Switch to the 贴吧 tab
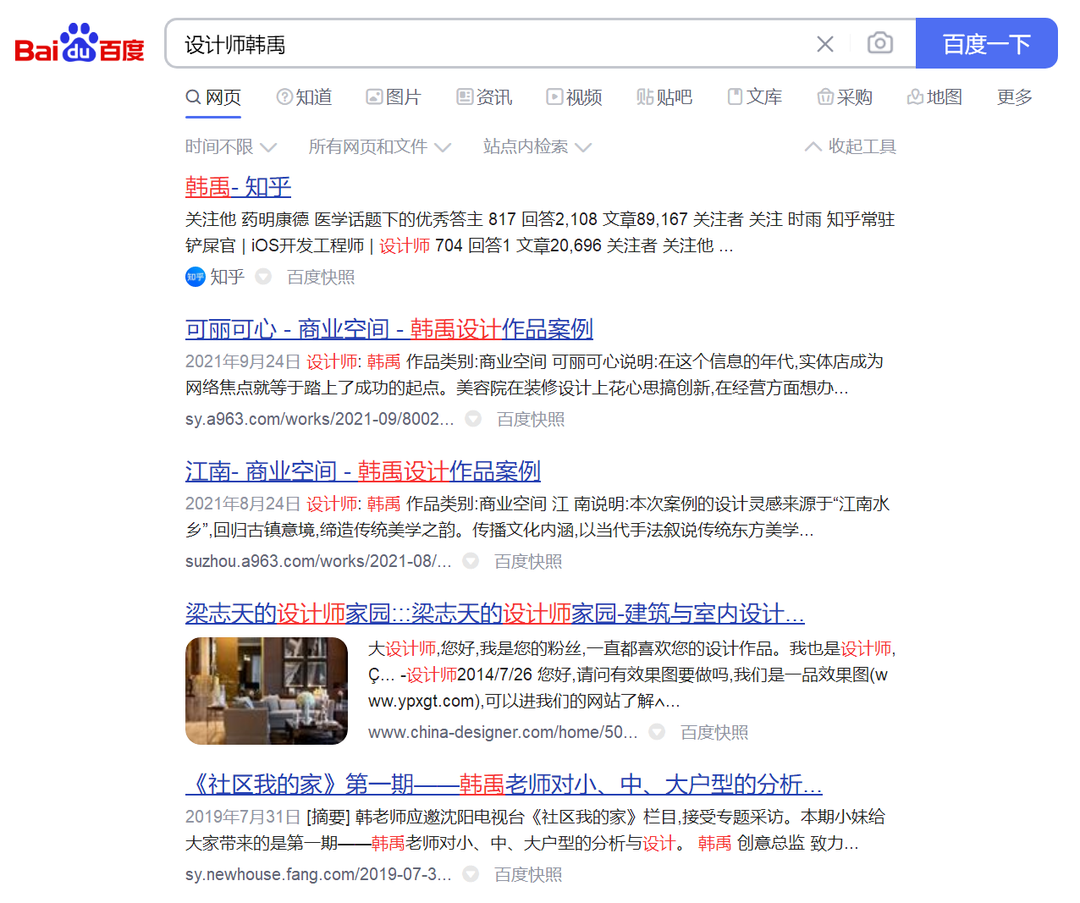The height and width of the screenshot is (903, 1080). click(664, 97)
